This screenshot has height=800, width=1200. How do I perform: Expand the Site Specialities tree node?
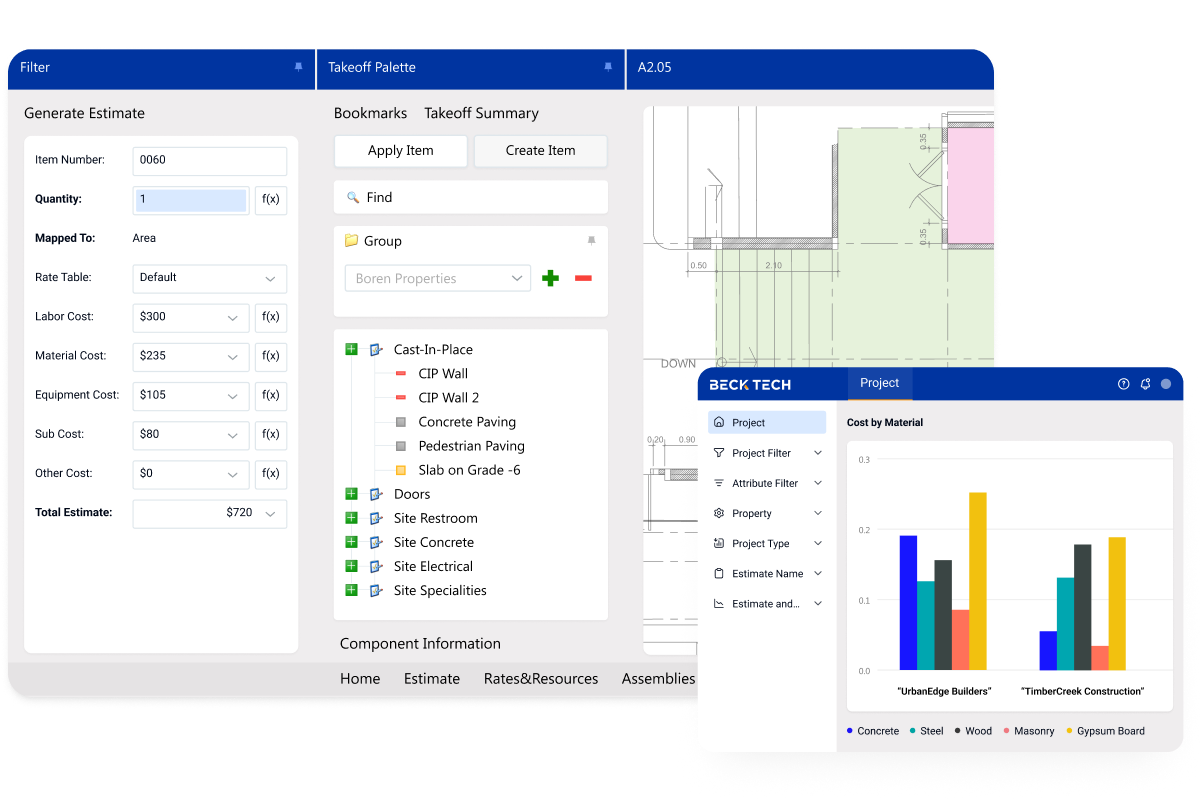tap(351, 590)
